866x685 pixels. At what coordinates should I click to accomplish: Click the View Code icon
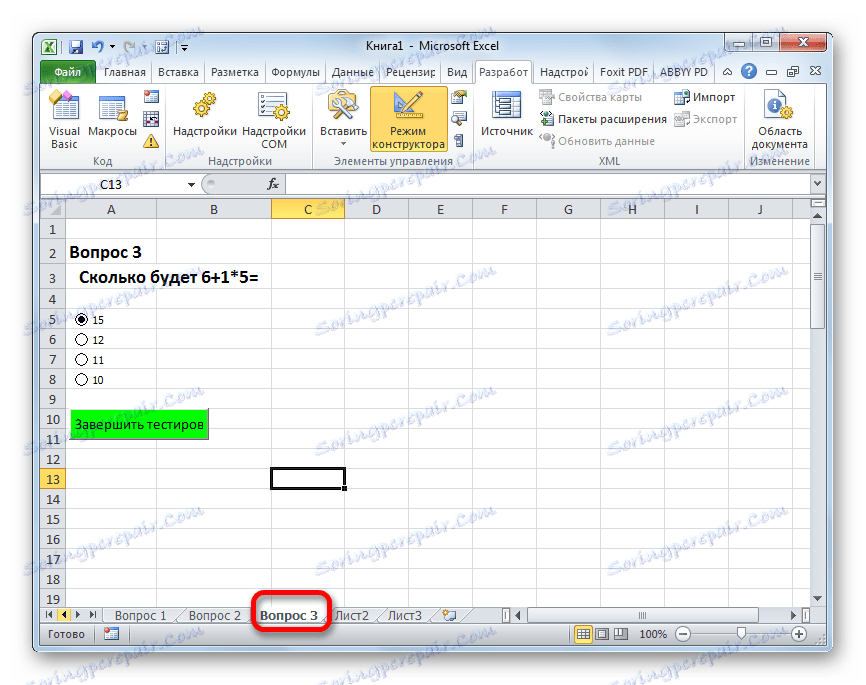coord(459,119)
